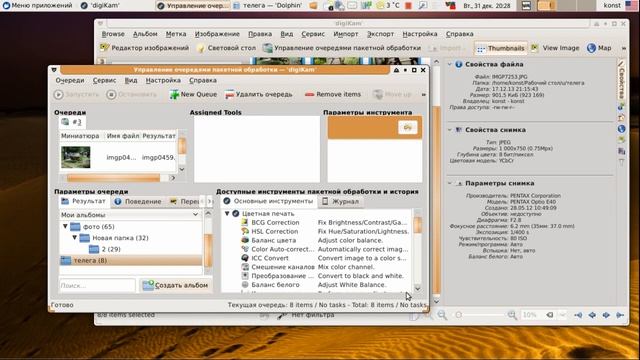The image size is (640, 360).
Task: Start the queue with the Запустить button
Action: 77,94
